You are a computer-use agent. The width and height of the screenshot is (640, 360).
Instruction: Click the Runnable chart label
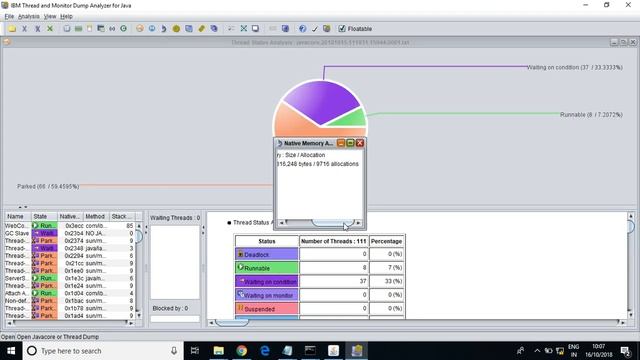pyautogui.click(x=591, y=115)
